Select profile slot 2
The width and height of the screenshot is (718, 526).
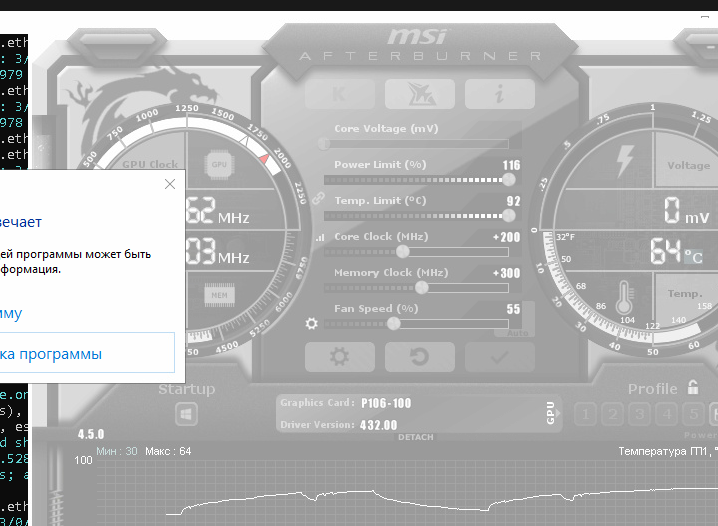[612, 414]
